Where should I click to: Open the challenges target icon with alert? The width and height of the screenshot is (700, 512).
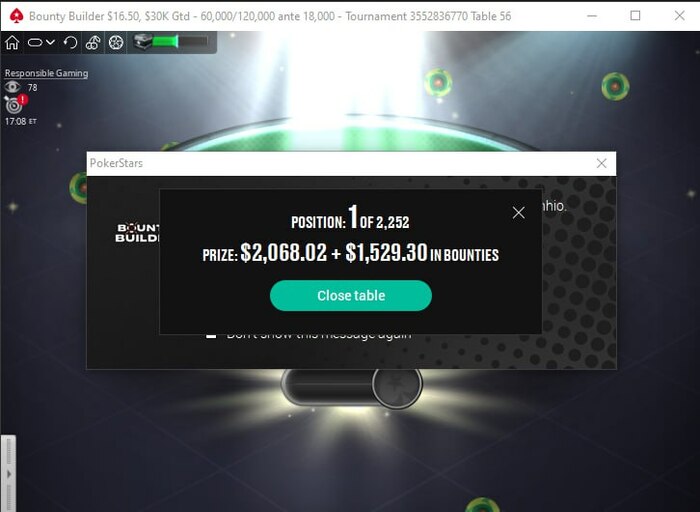15,104
